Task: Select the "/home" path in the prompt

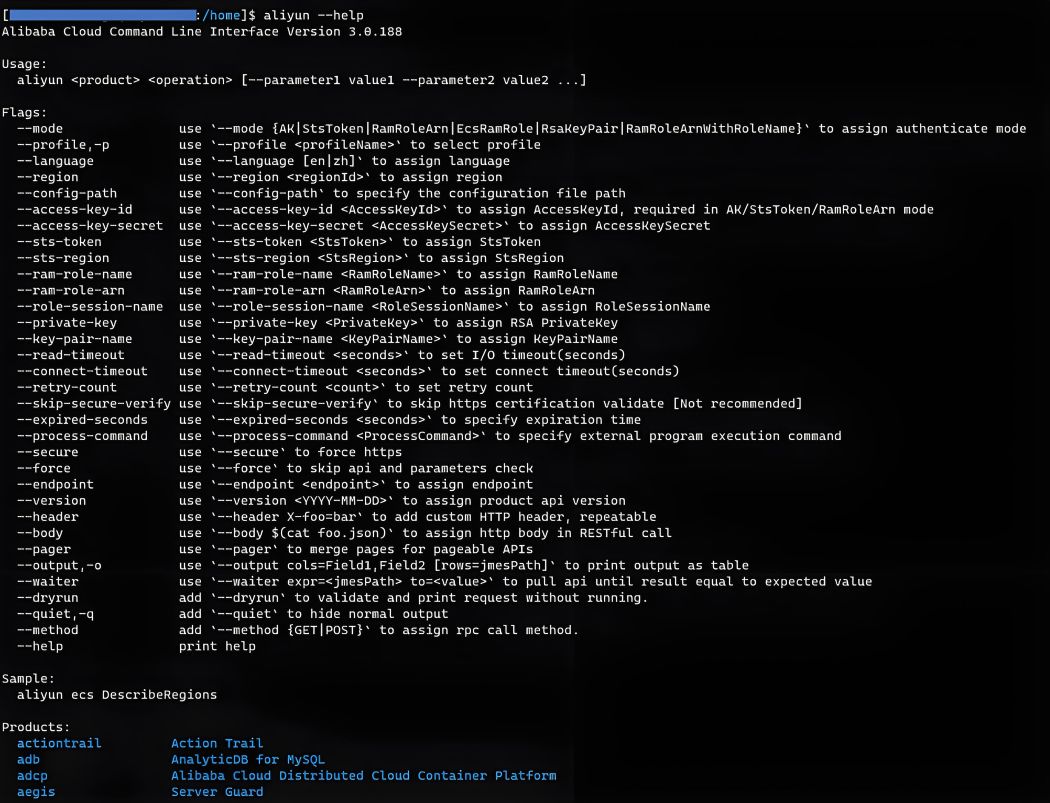Action: [221, 15]
